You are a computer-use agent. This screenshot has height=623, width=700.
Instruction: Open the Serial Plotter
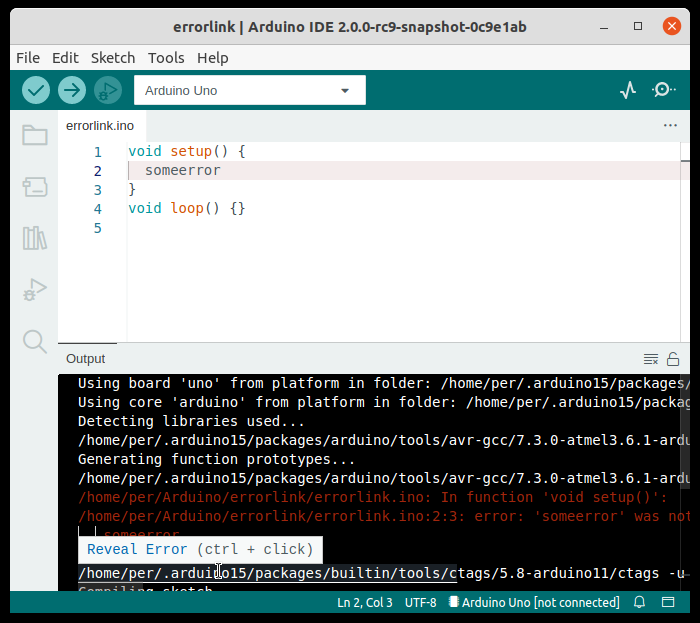pos(628,90)
